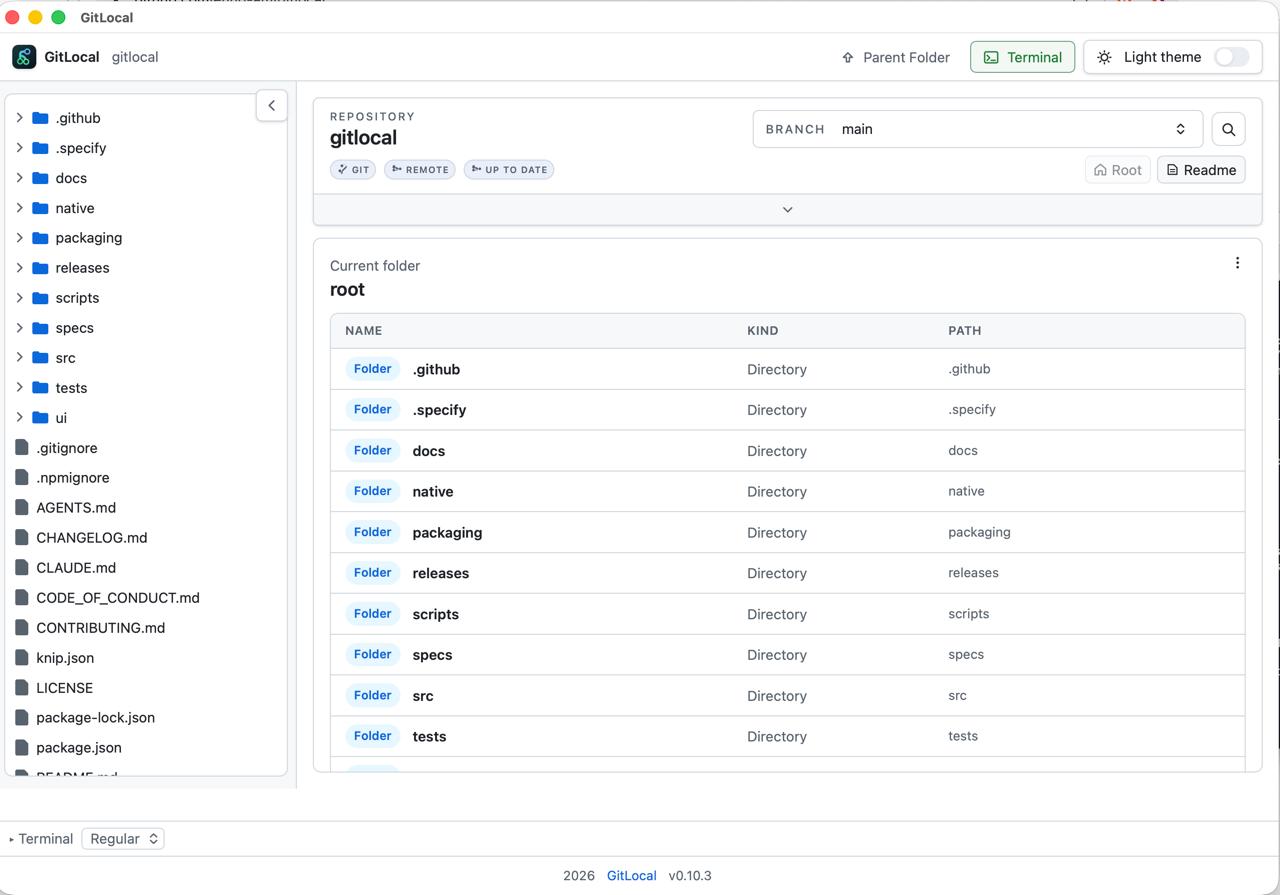Click the PATH column header

click(x=965, y=331)
